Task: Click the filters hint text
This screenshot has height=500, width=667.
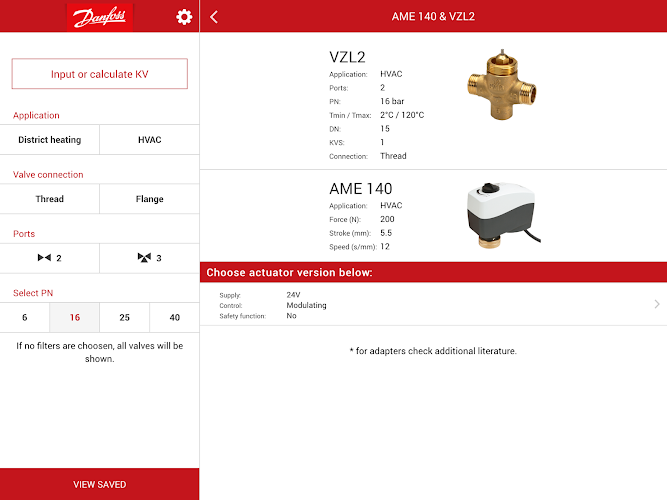Action: coord(100,352)
